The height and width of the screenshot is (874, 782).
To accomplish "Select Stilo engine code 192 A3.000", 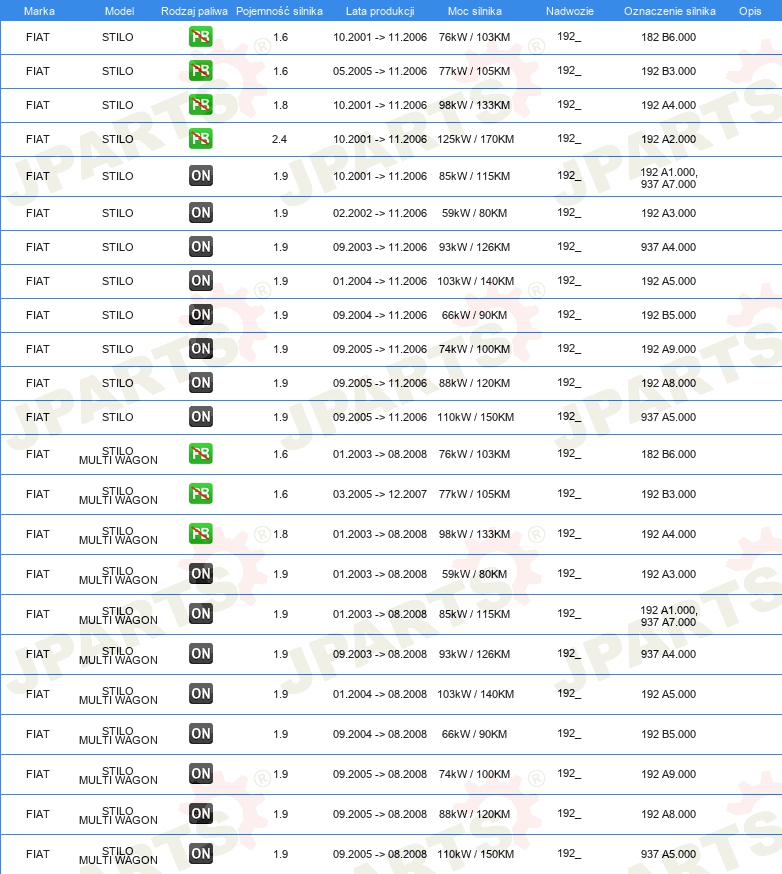I will [x=668, y=213].
